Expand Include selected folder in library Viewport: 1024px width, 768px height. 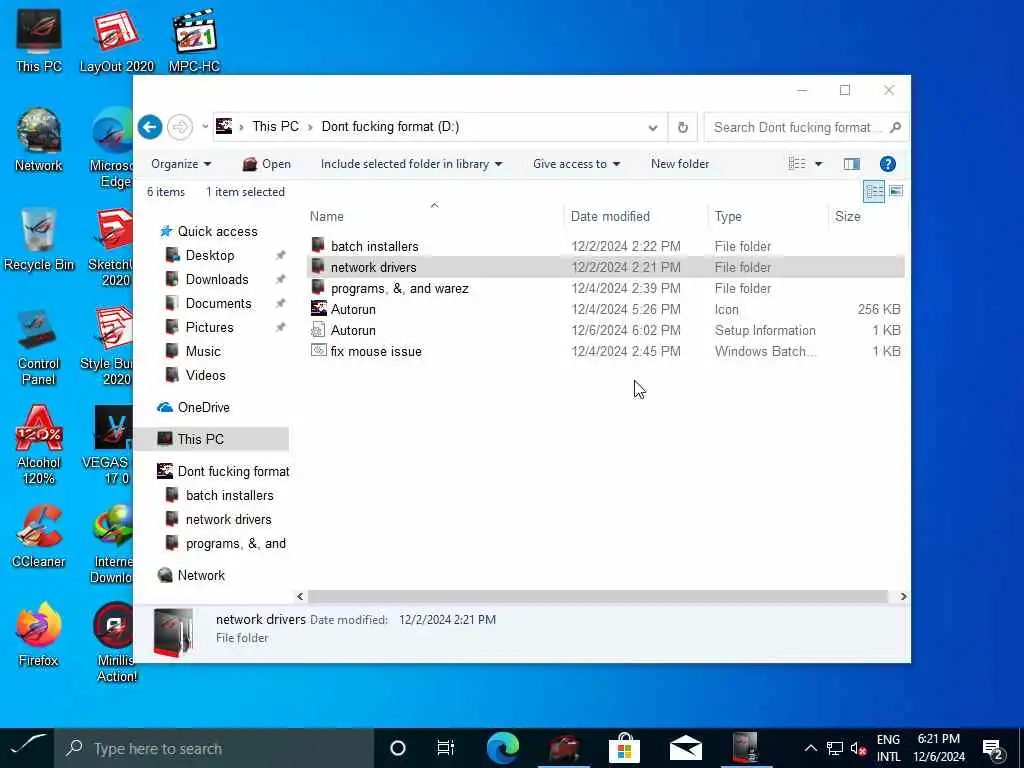[411, 164]
